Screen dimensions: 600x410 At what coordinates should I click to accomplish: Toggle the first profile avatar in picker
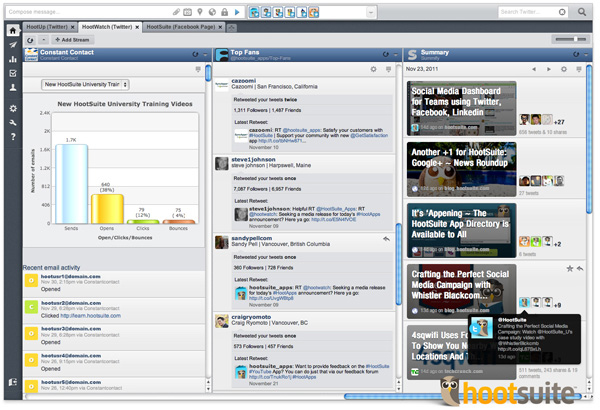254,12
